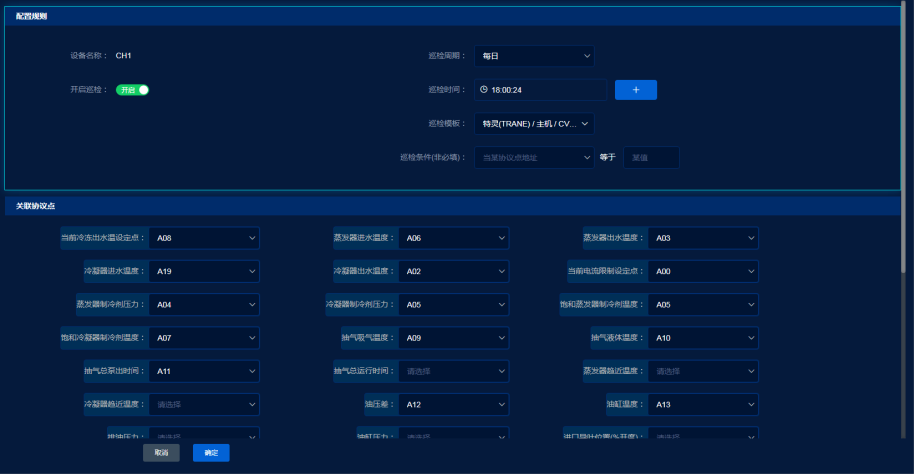Click the blue 确定 confirm button
The width and height of the screenshot is (915, 475).
[211, 453]
